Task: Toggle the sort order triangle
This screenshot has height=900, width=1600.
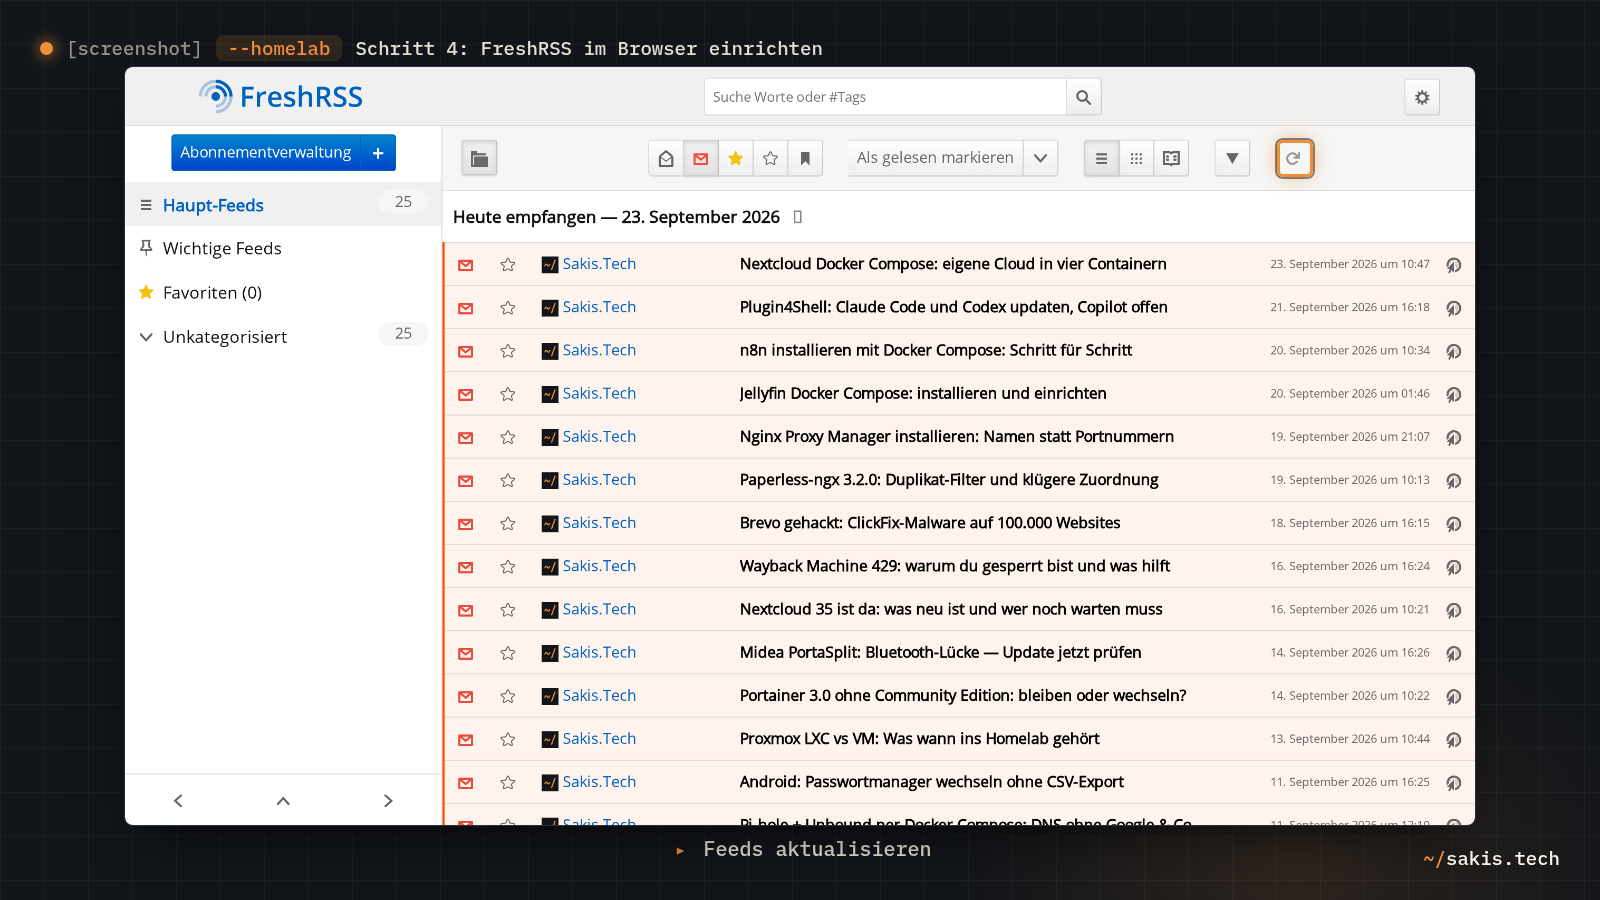Action: pos(1232,158)
